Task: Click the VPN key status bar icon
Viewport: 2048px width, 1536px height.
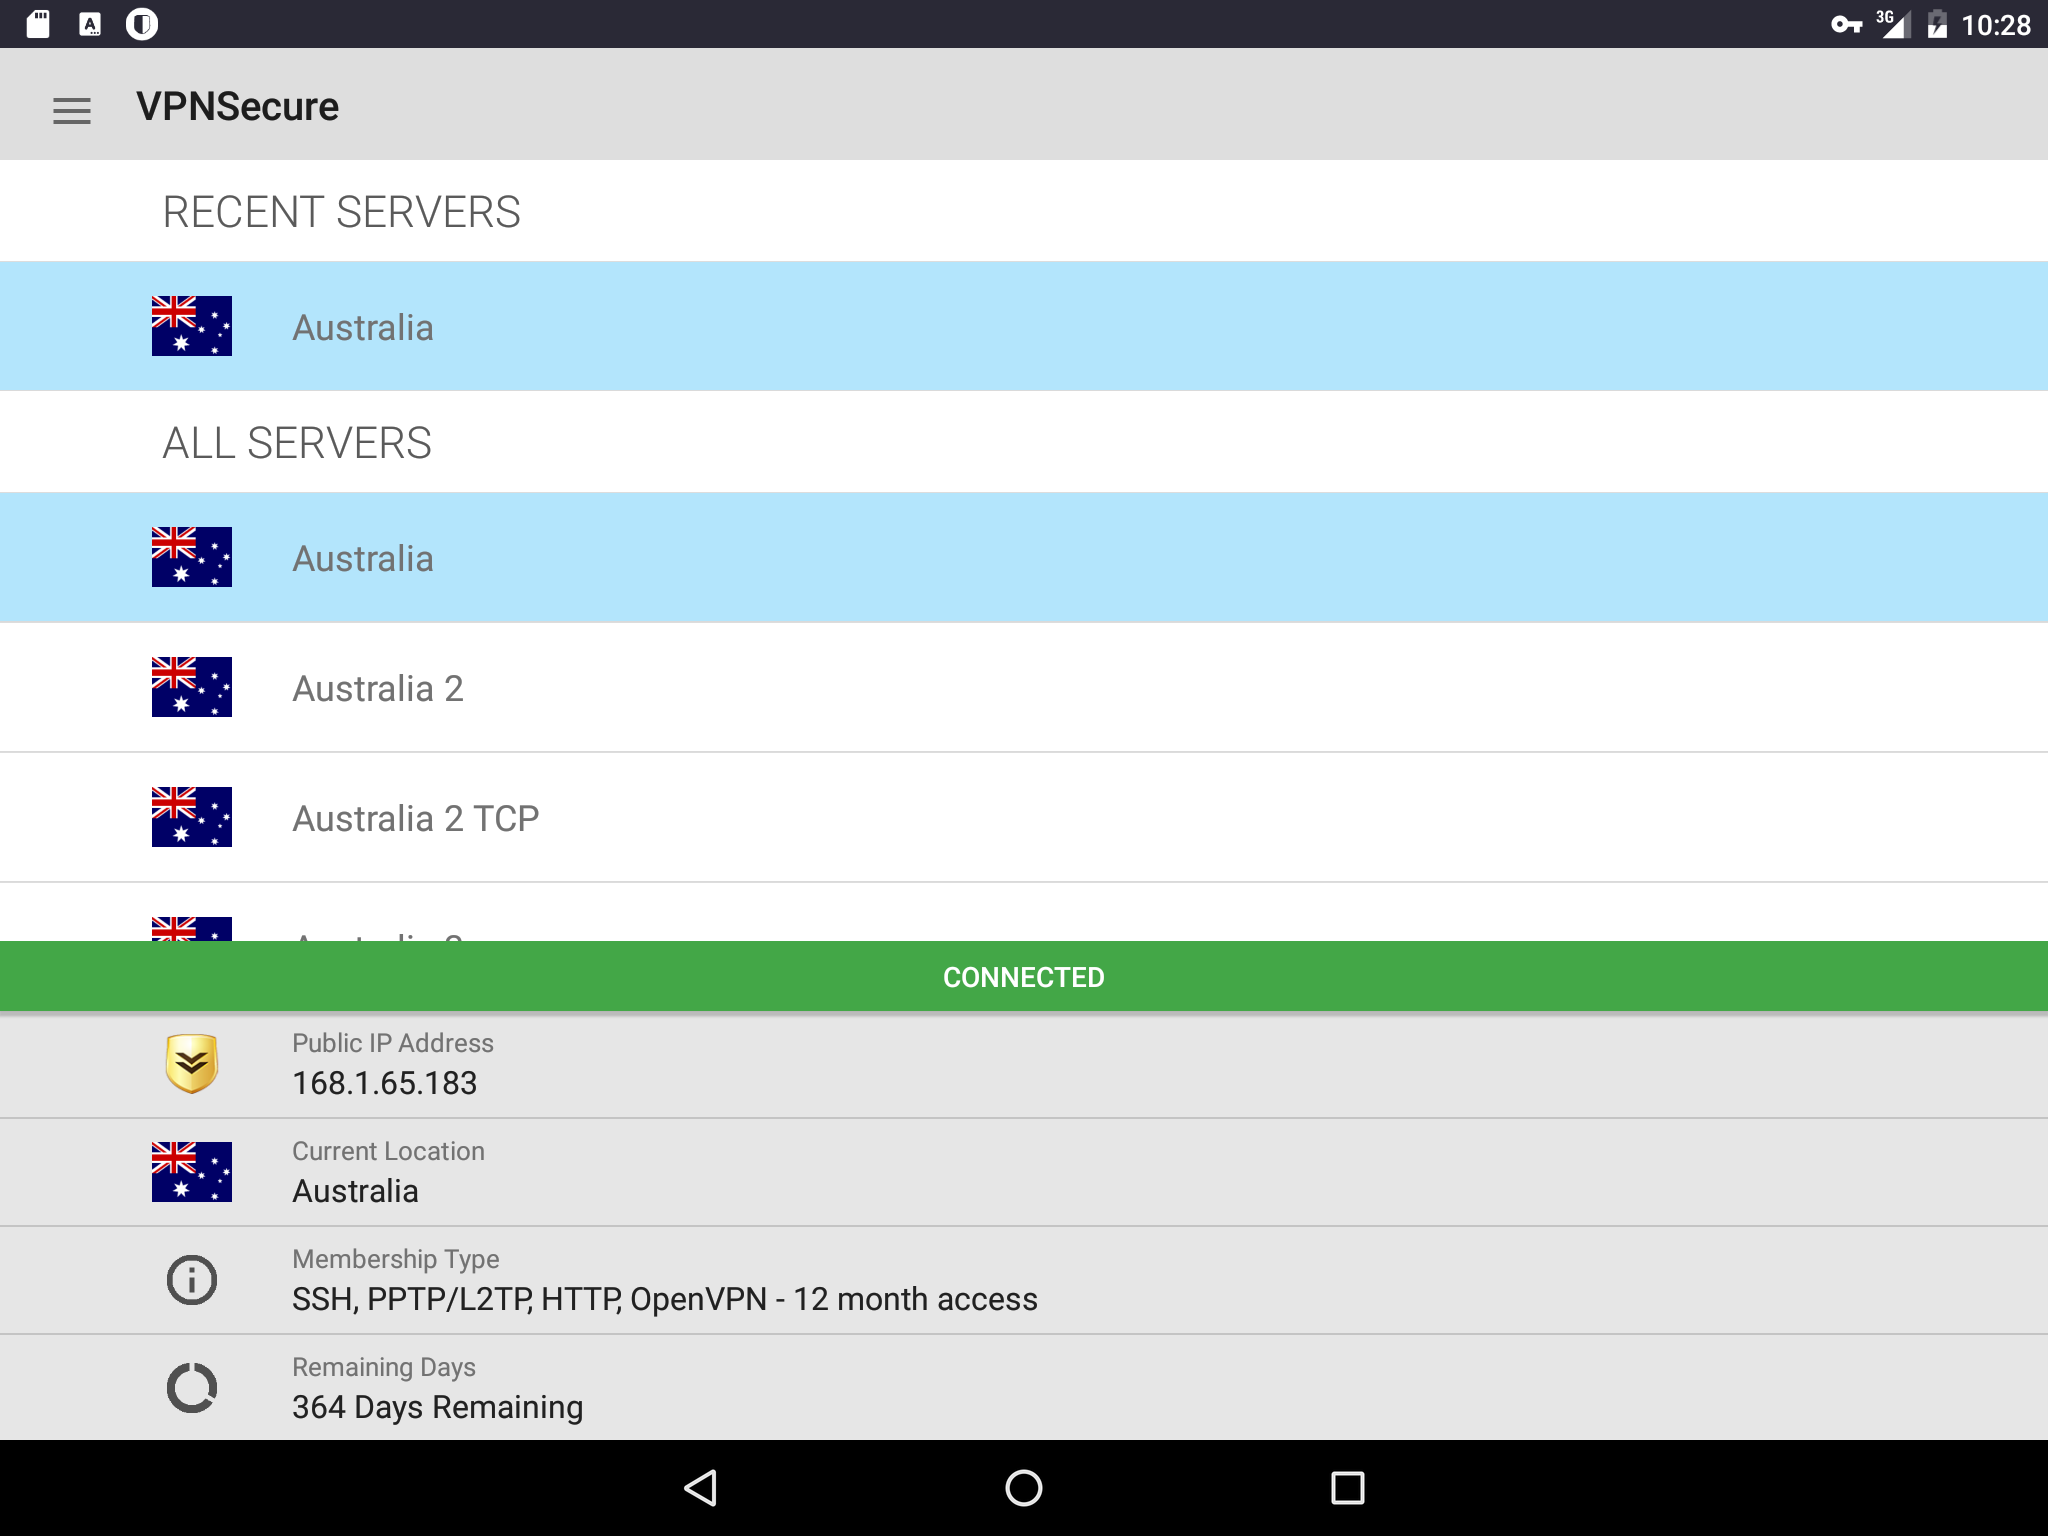Action: point(1846,24)
